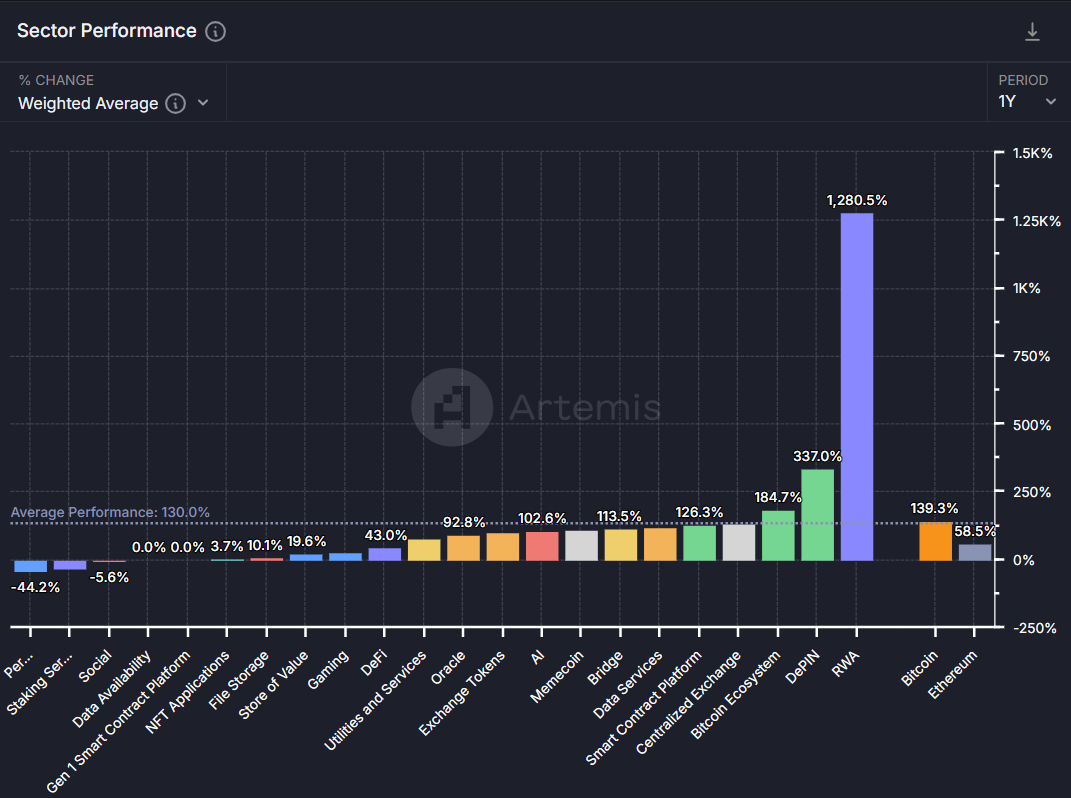Select the green DePIN bar

[x=817, y=514]
